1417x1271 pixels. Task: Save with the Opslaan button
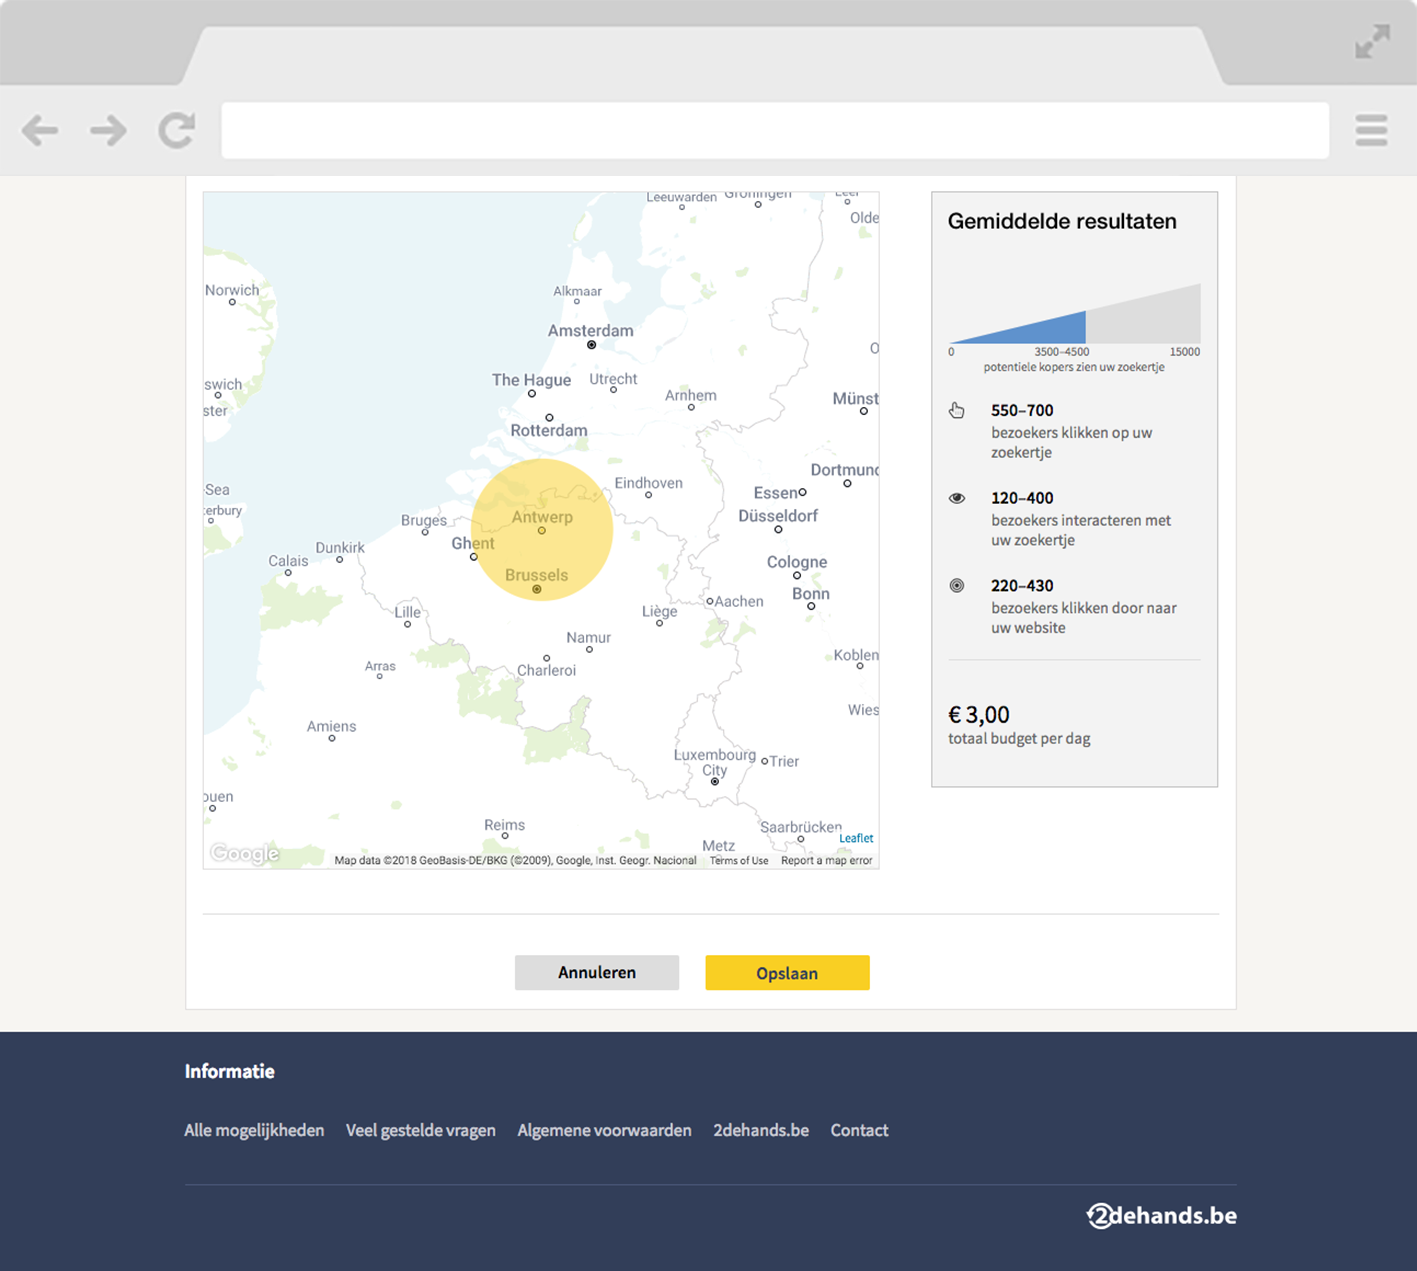pos(787,972)
